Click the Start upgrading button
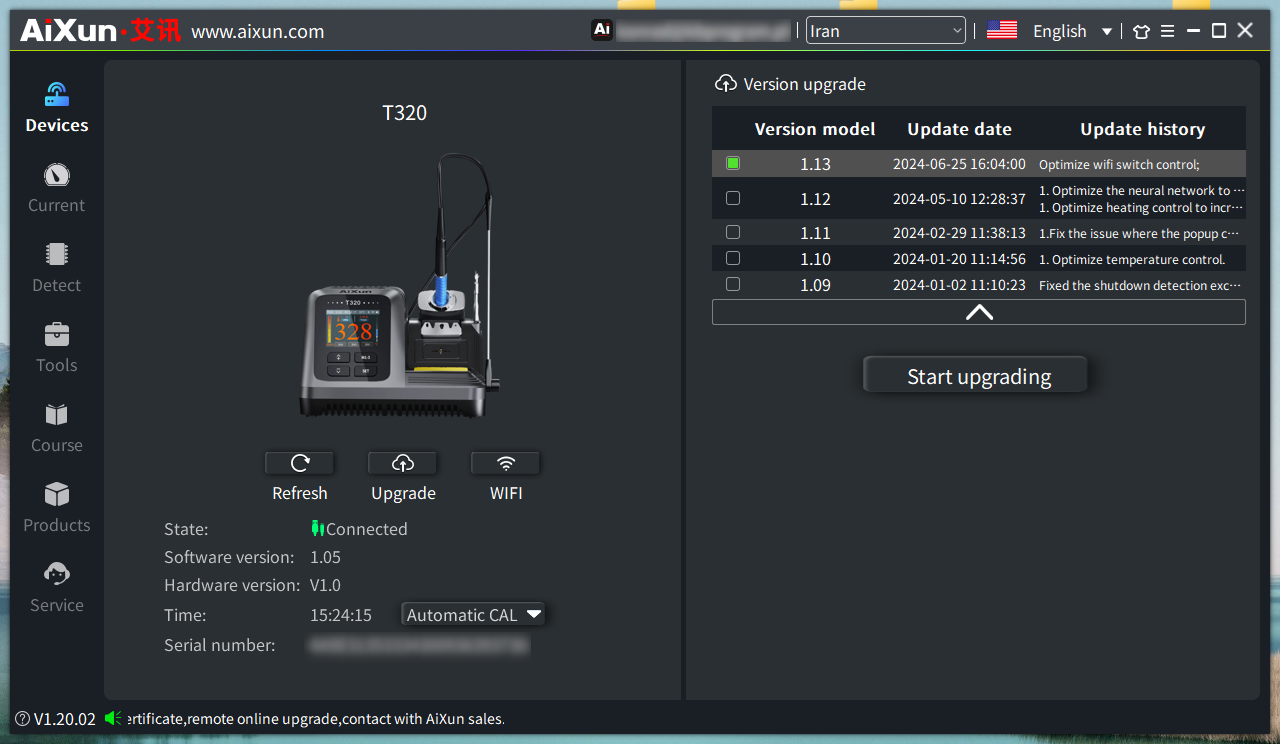The image size is (1280, 744). click(975, 376)
